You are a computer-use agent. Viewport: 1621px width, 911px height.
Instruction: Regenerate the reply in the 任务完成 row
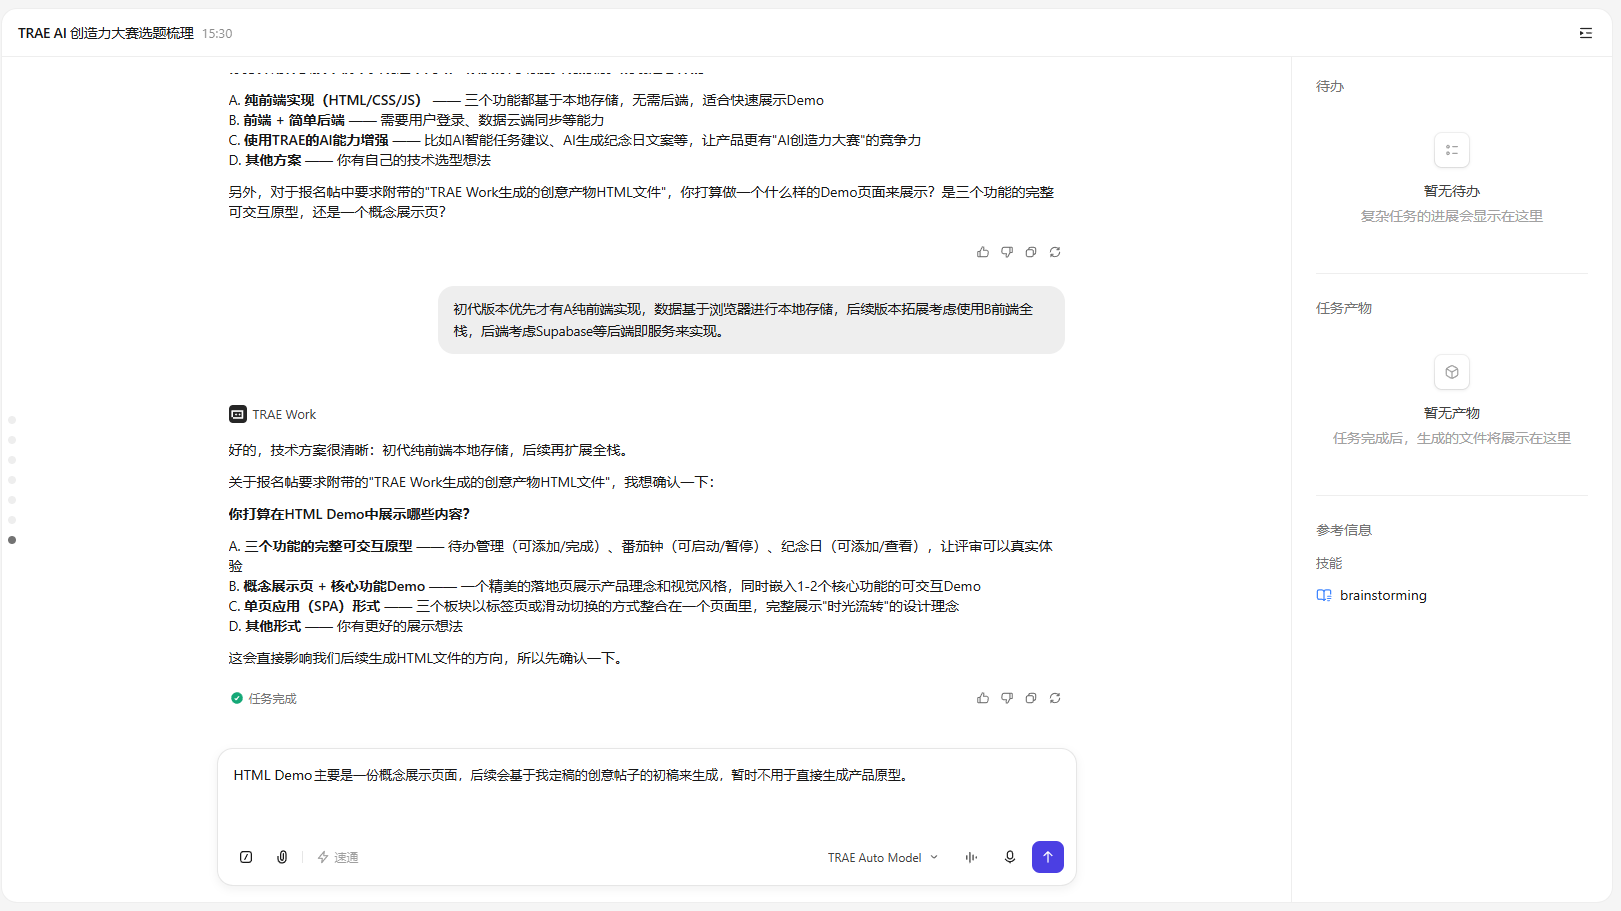(x=1055, y=698)
